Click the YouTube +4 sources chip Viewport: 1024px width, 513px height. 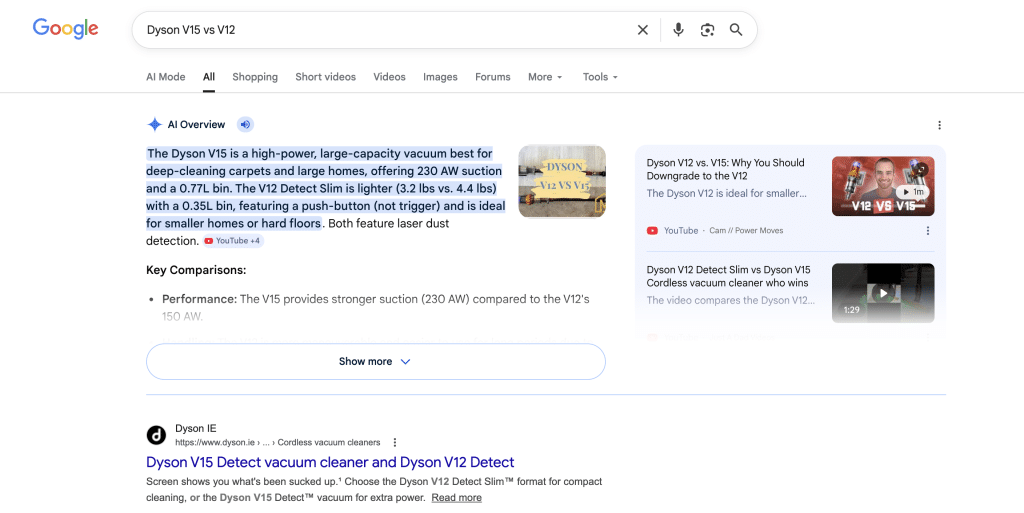233,241
